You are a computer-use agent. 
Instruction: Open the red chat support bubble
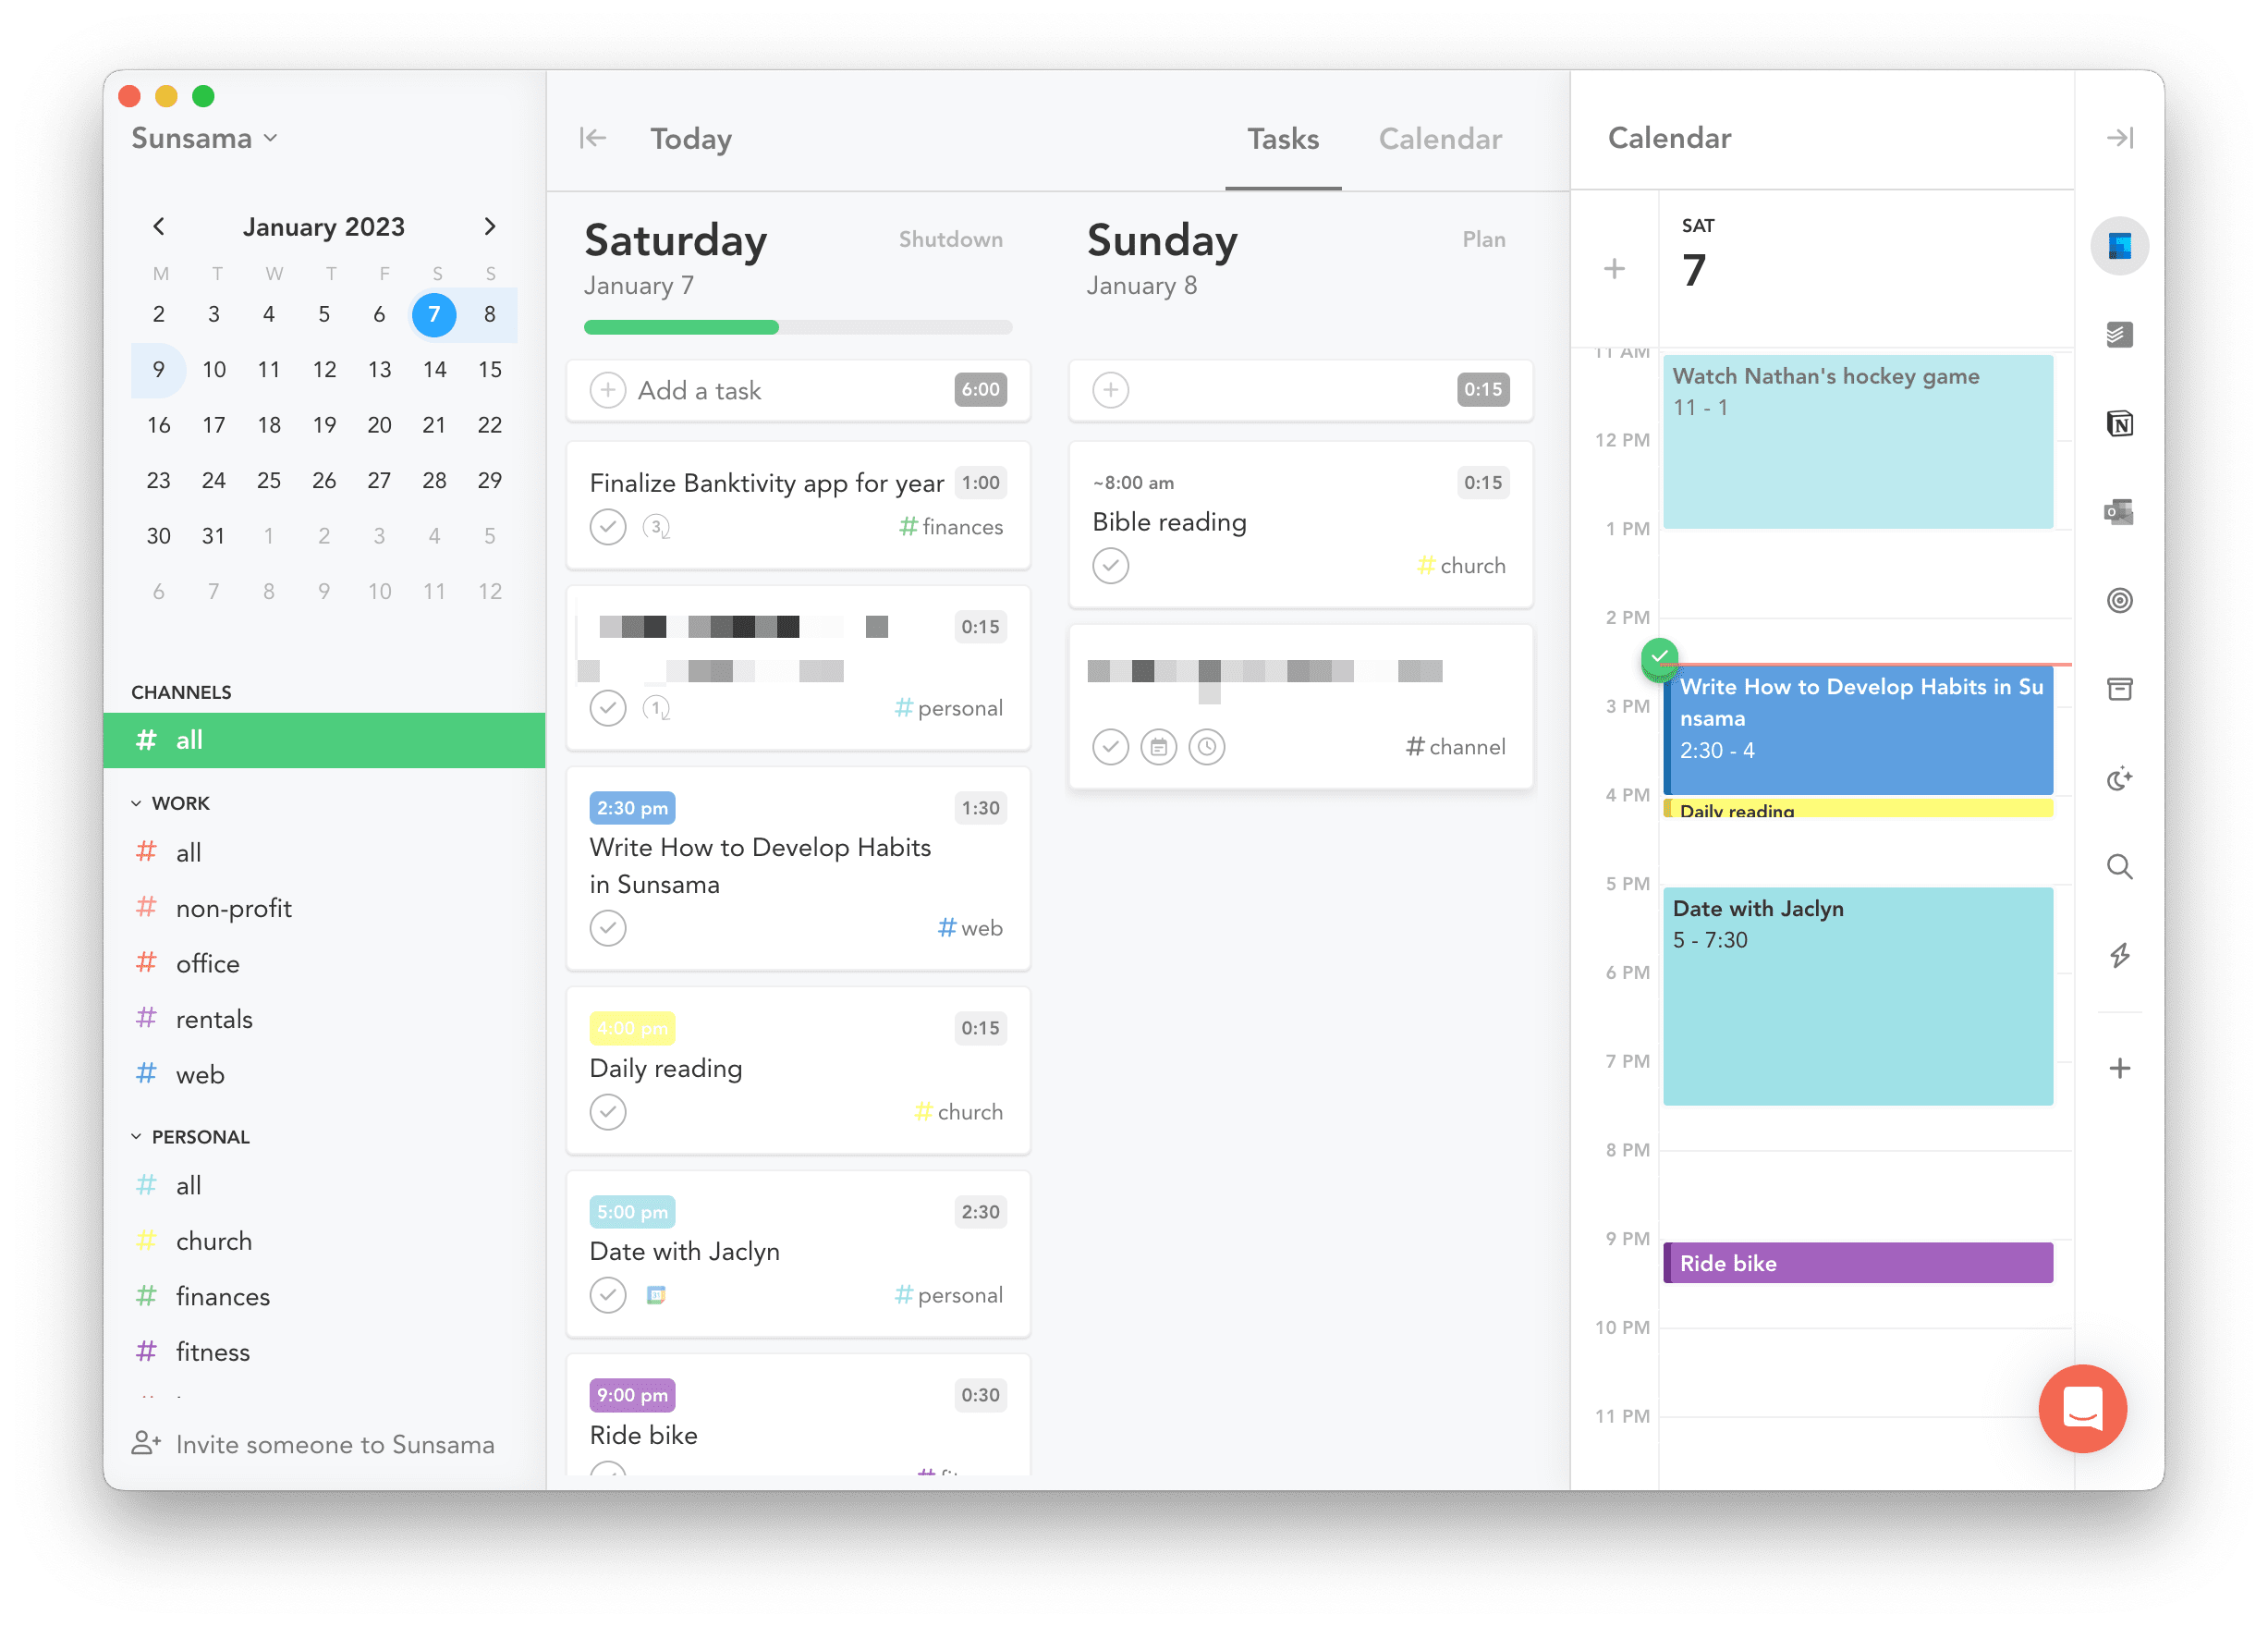tap(2082, 1408)
